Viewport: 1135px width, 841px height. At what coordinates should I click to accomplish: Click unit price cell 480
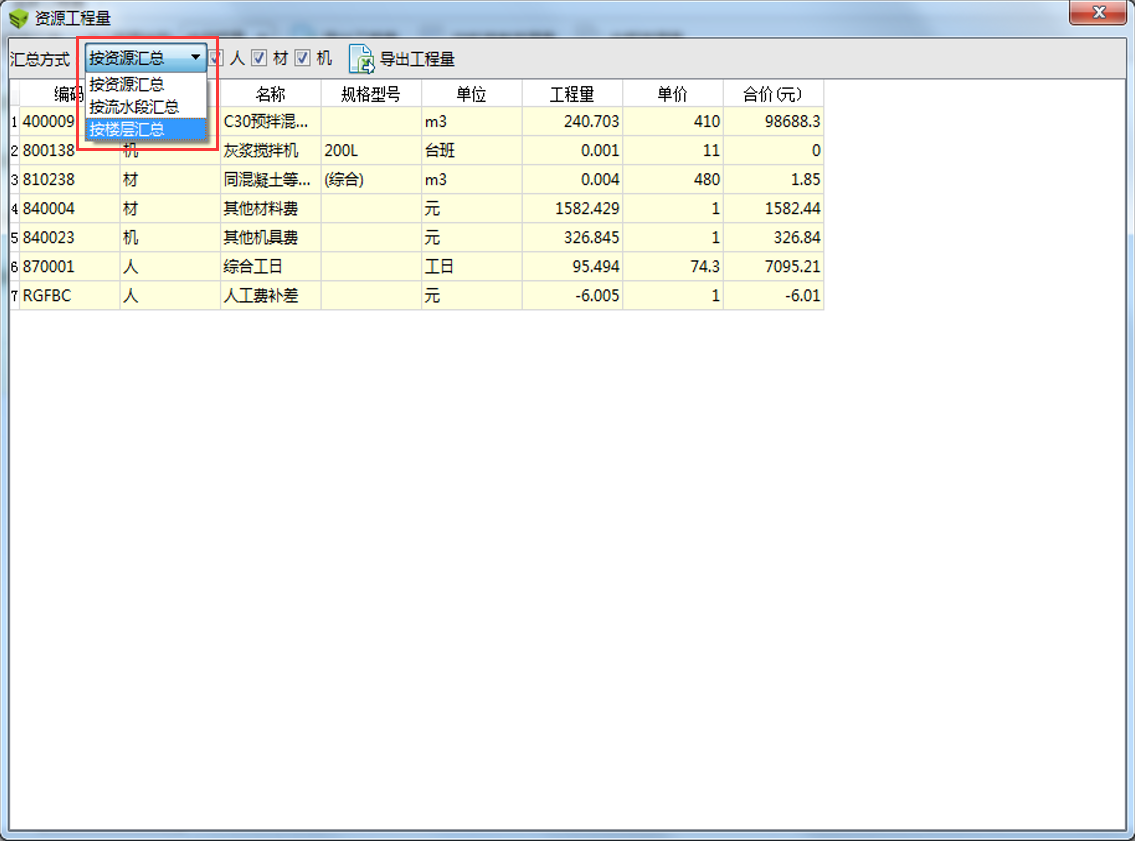click(x=672, y=179)
